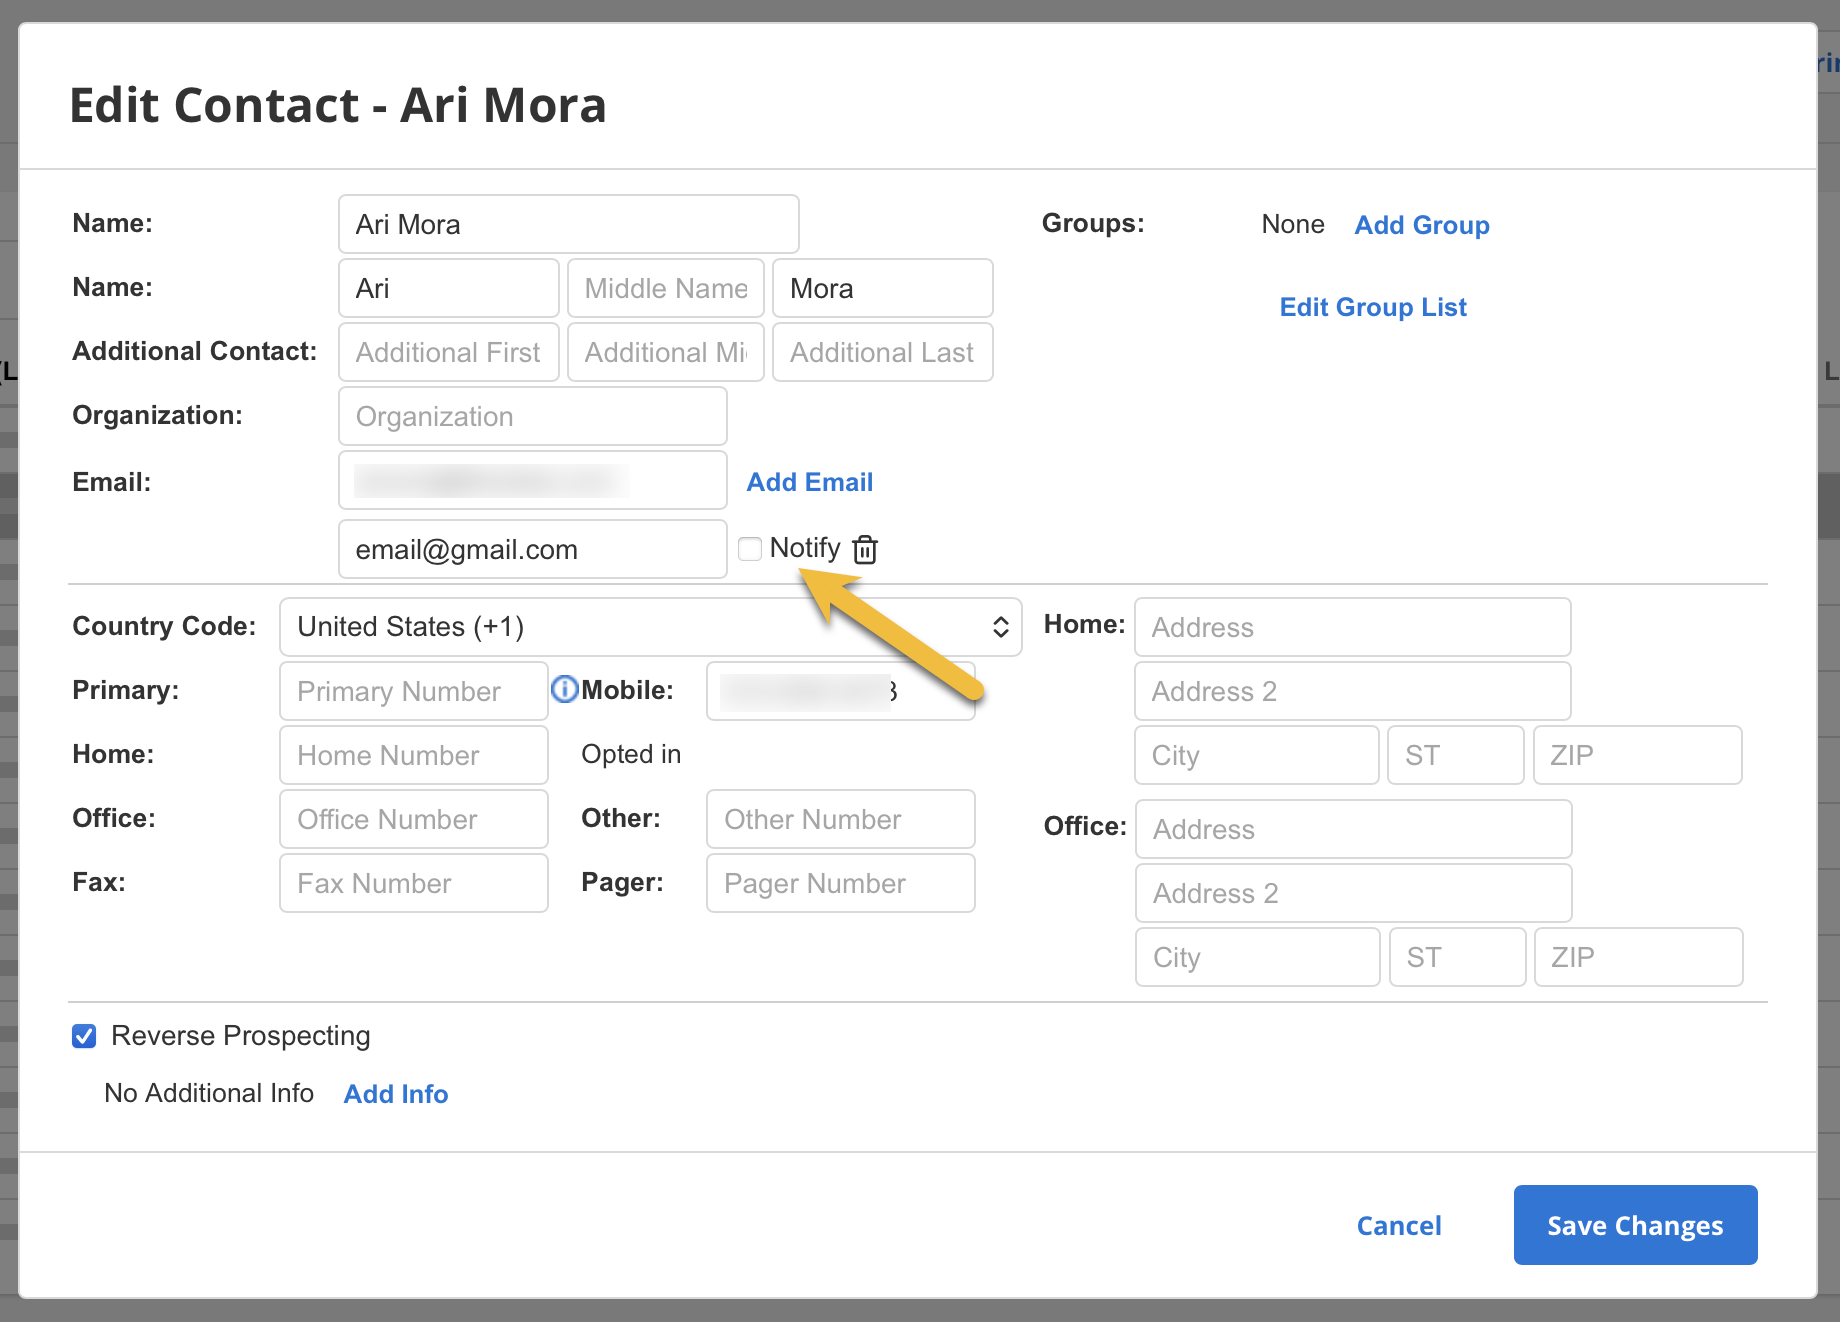Click the Home City field
1840x1322 pixels.
coord(1257,755)
